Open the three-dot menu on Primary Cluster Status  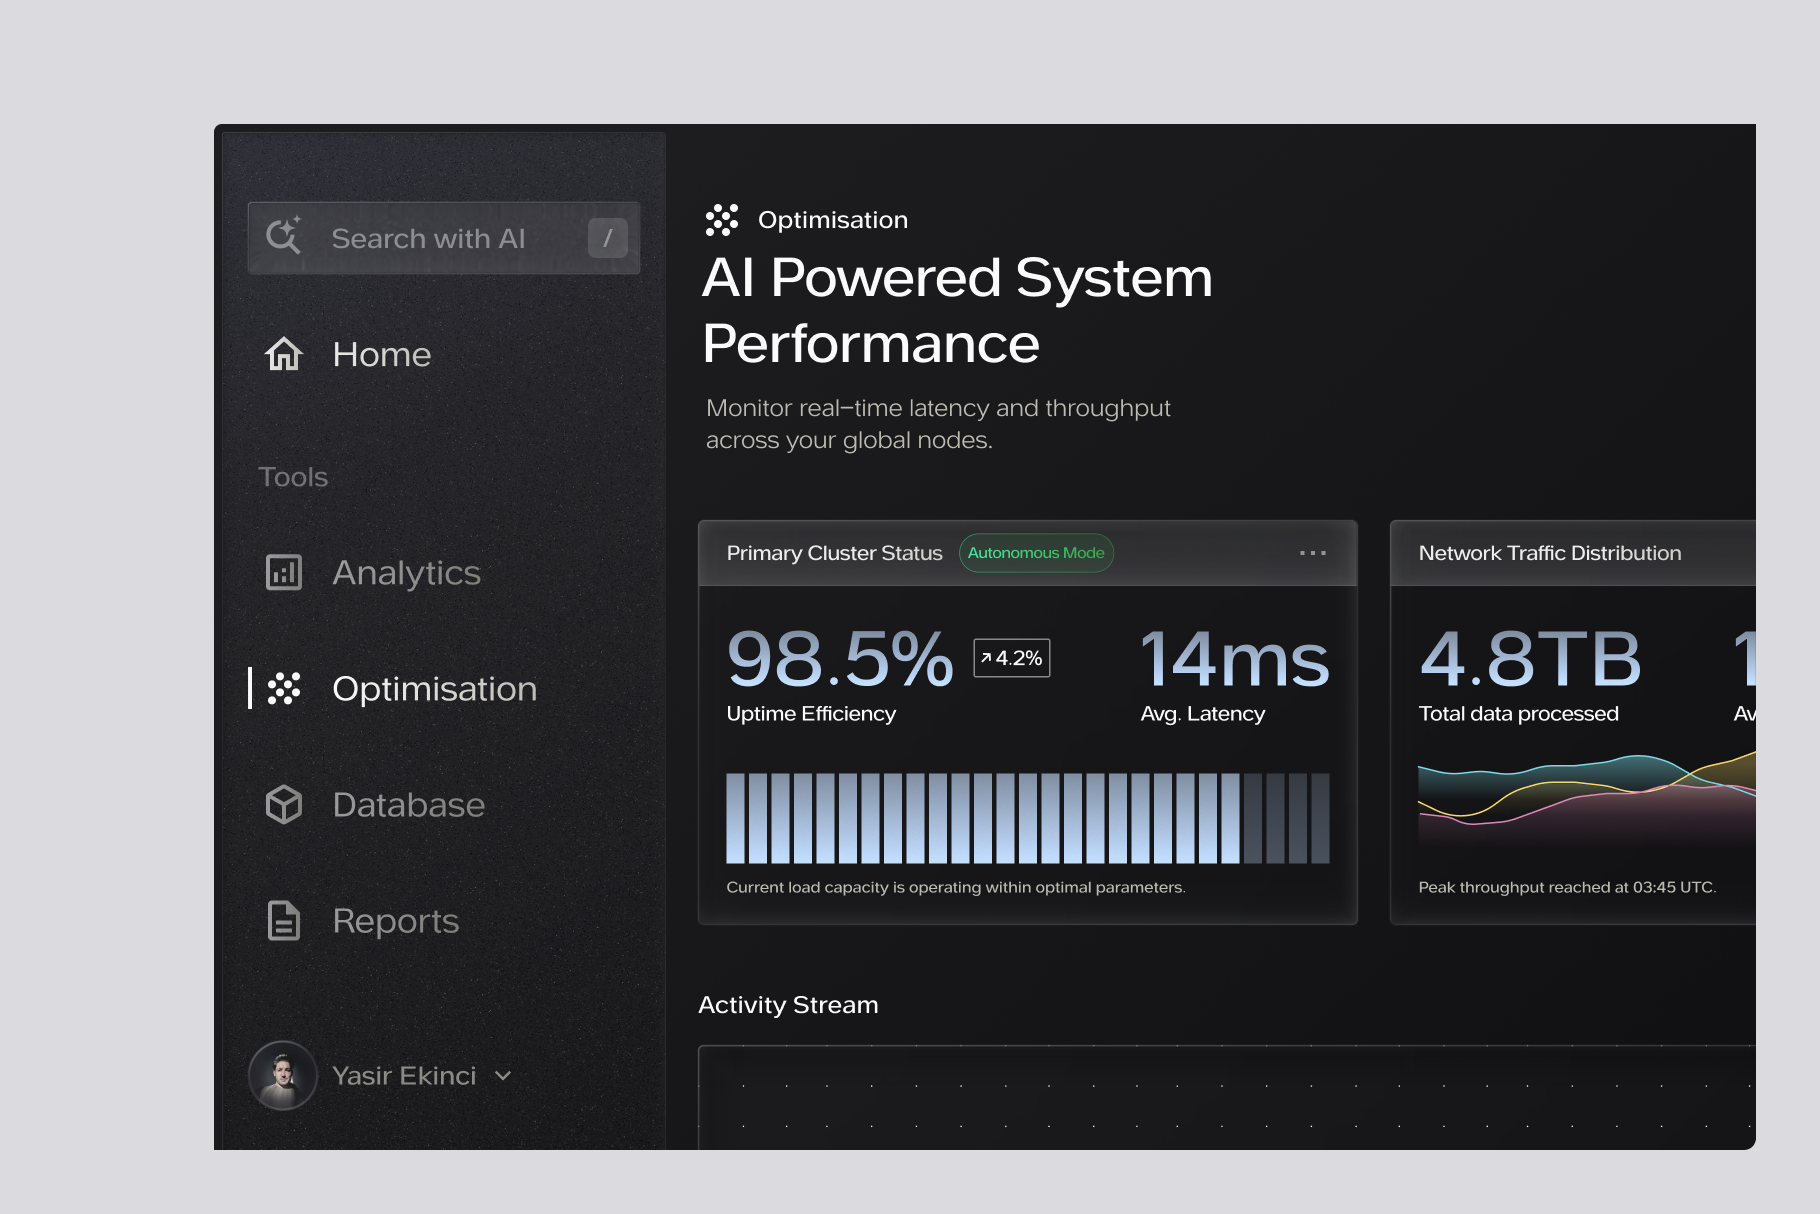pos(1313,552)
